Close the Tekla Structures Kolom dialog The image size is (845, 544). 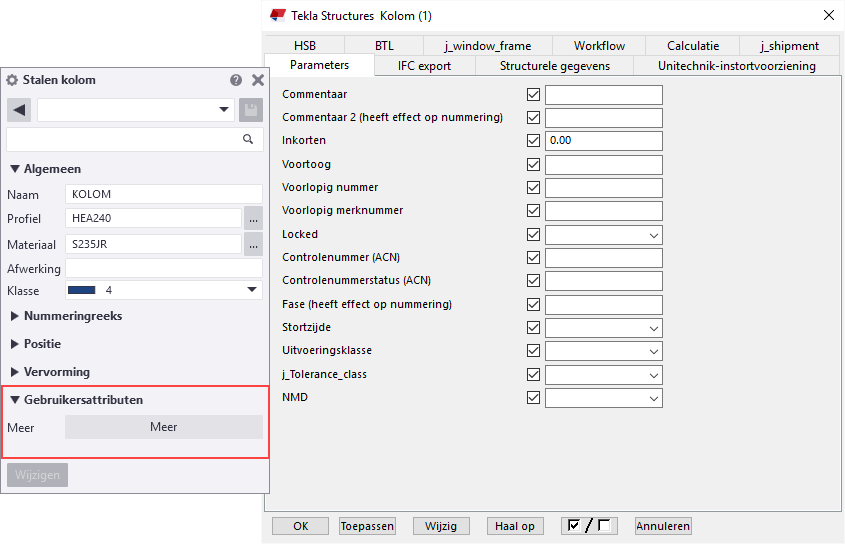pyautogui.click(x=829, y=15)
